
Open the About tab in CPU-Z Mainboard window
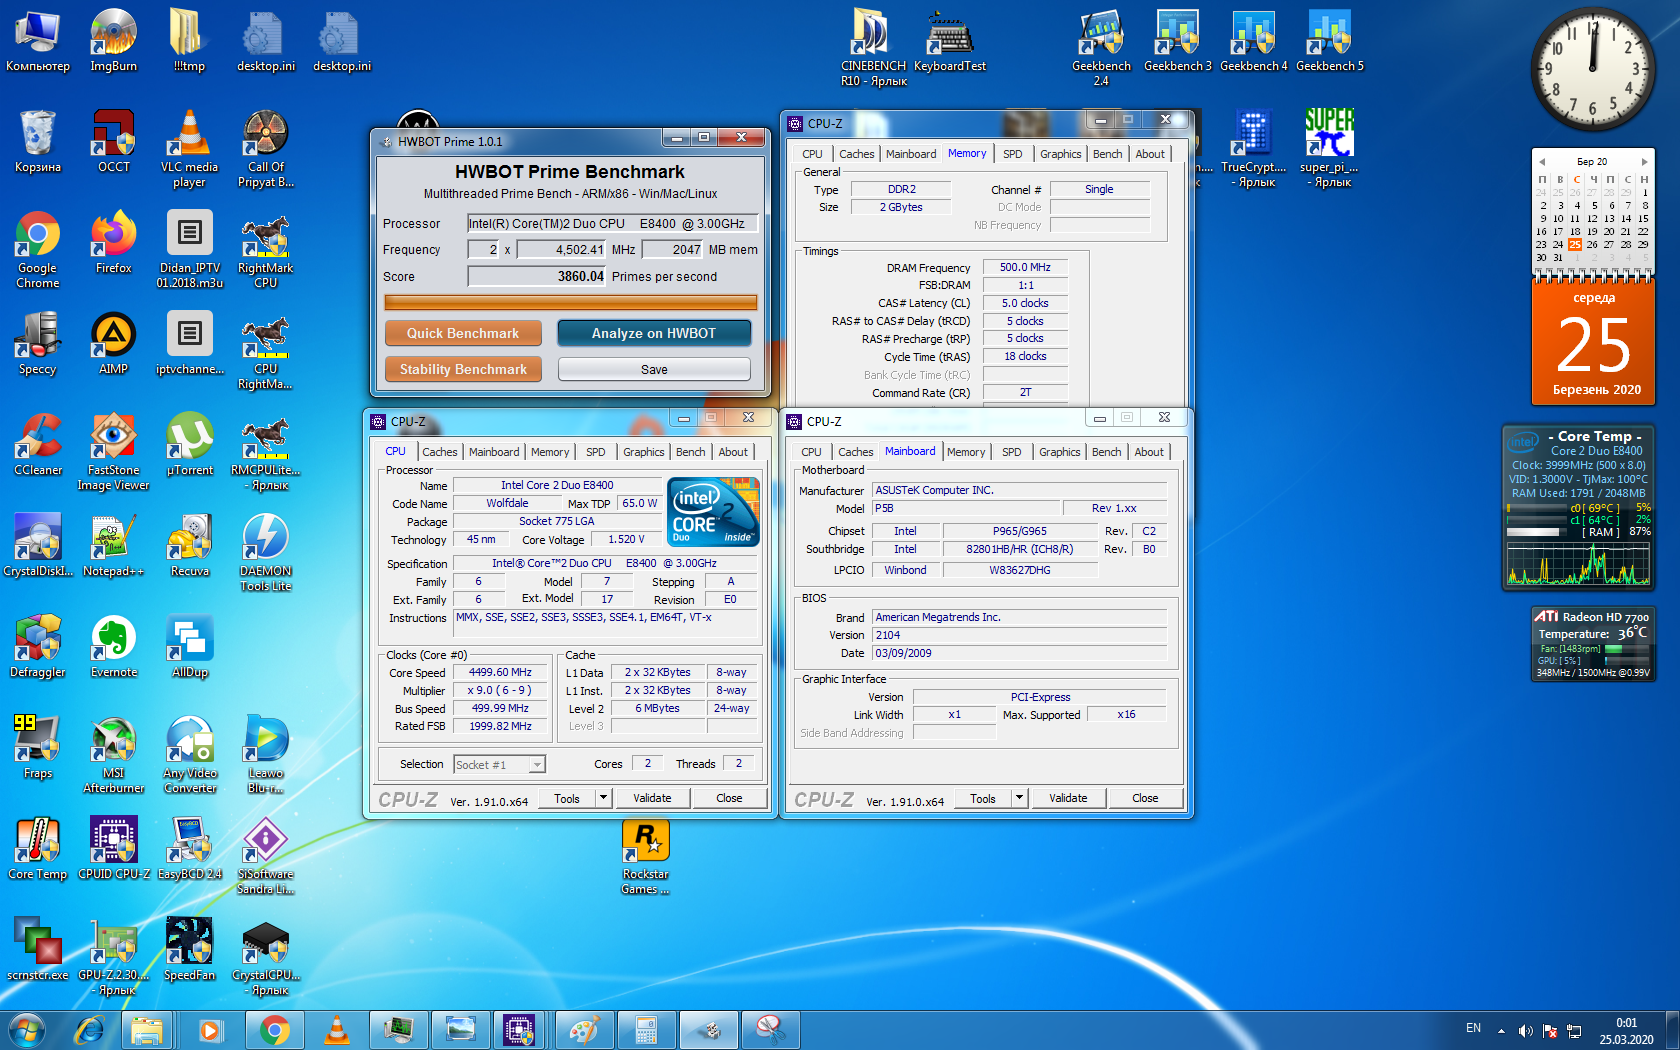point(1149,452)
